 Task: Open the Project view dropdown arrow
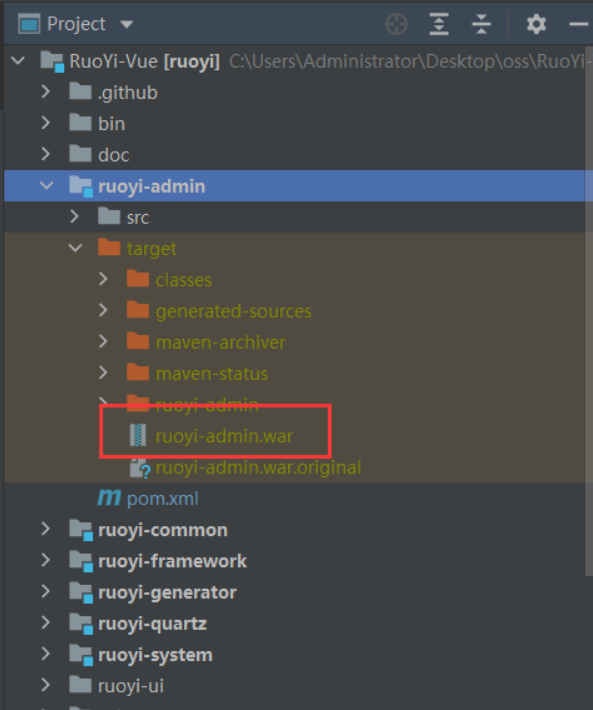(x=127, y=24)
